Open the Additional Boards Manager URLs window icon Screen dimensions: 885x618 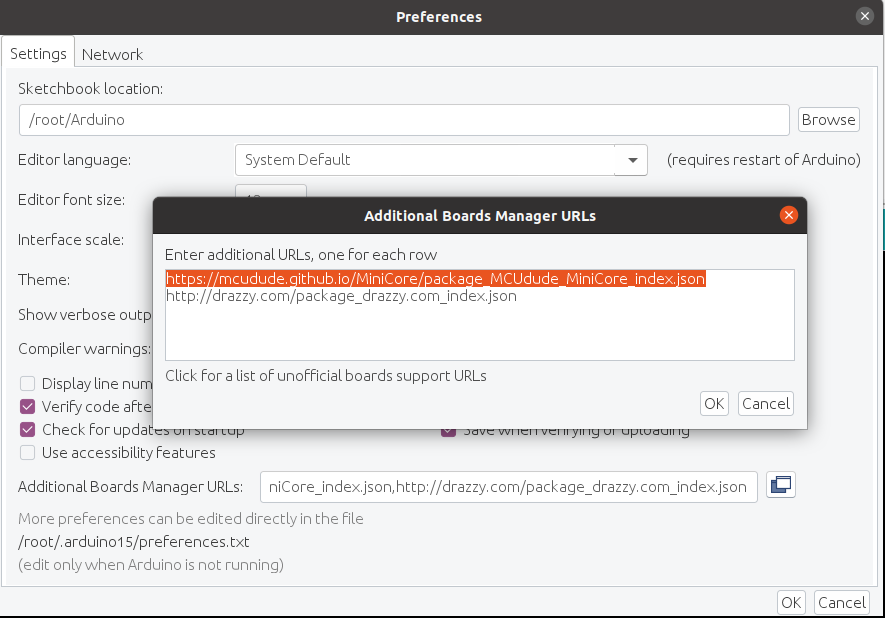click(x=781, y=485)
